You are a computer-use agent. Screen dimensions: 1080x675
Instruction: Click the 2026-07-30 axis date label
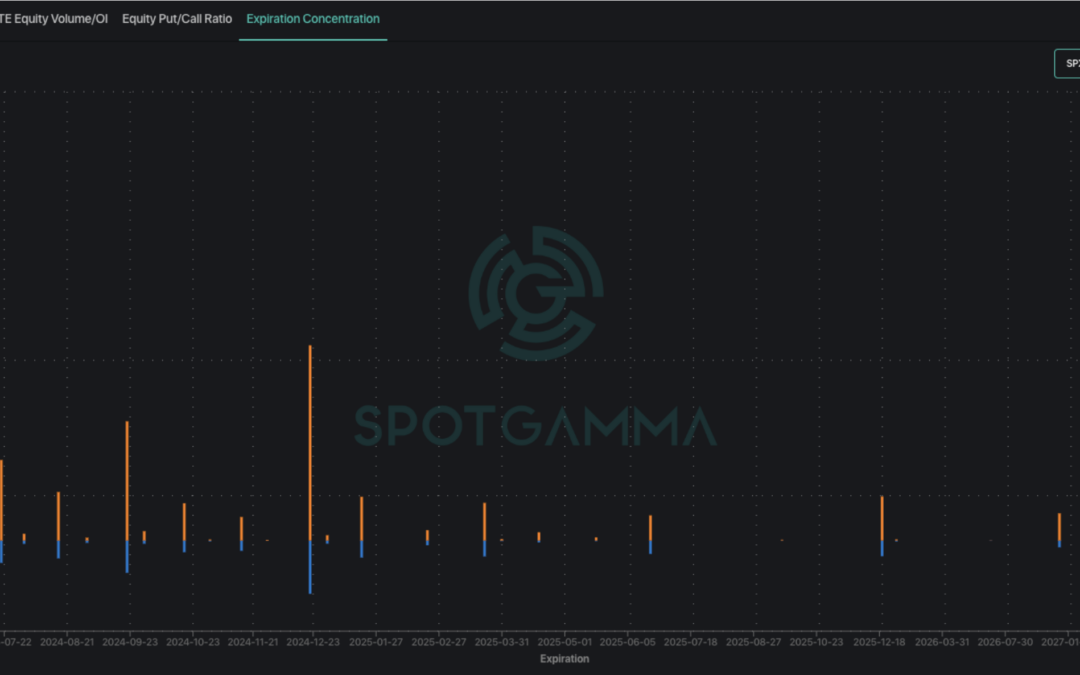point(1005,642)
